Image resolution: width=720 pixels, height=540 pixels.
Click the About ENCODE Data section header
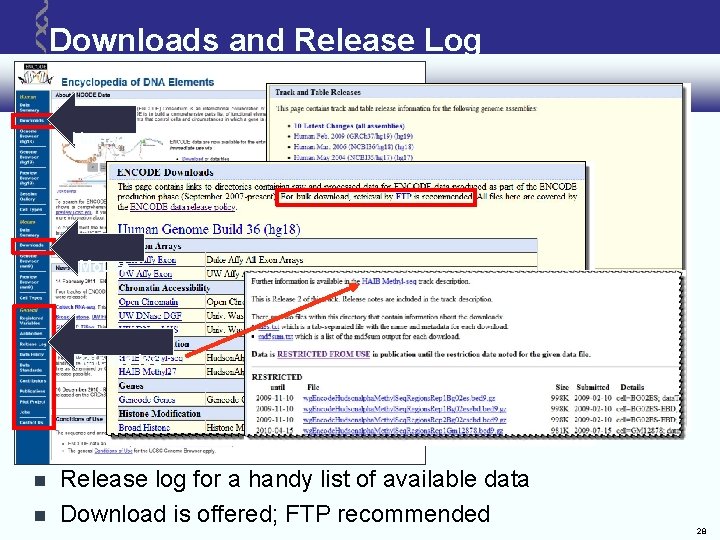(83, 95)
